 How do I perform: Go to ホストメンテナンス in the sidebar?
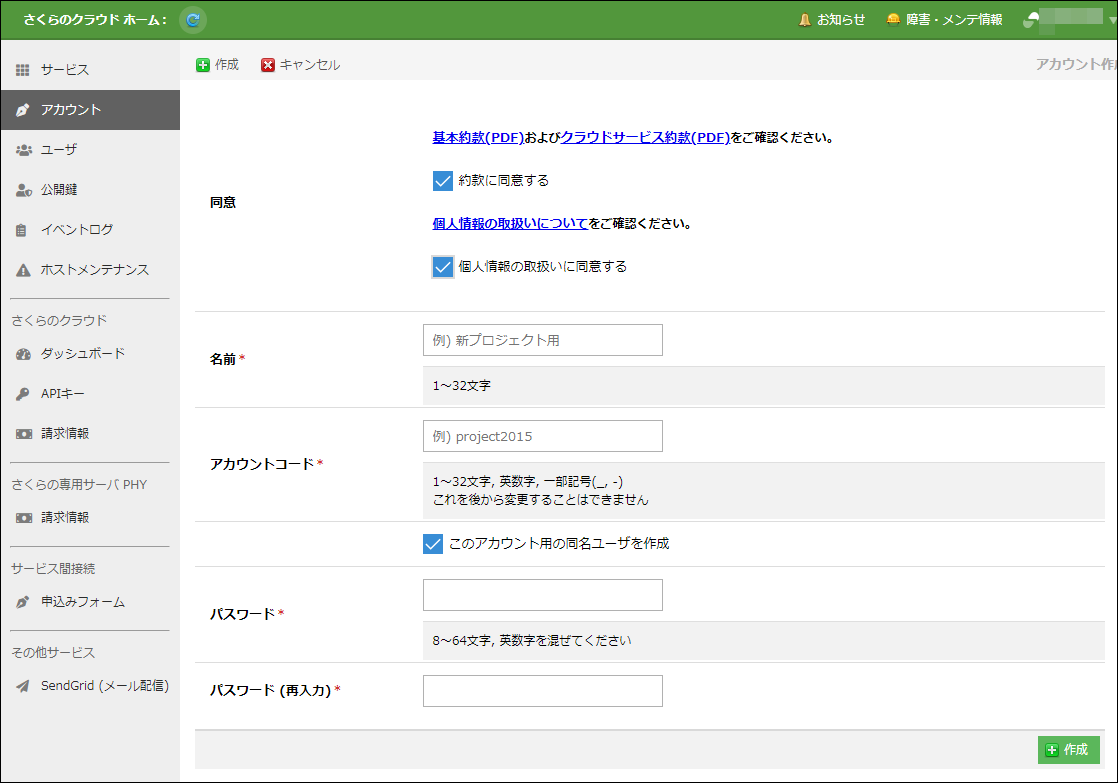pos(94,270)
